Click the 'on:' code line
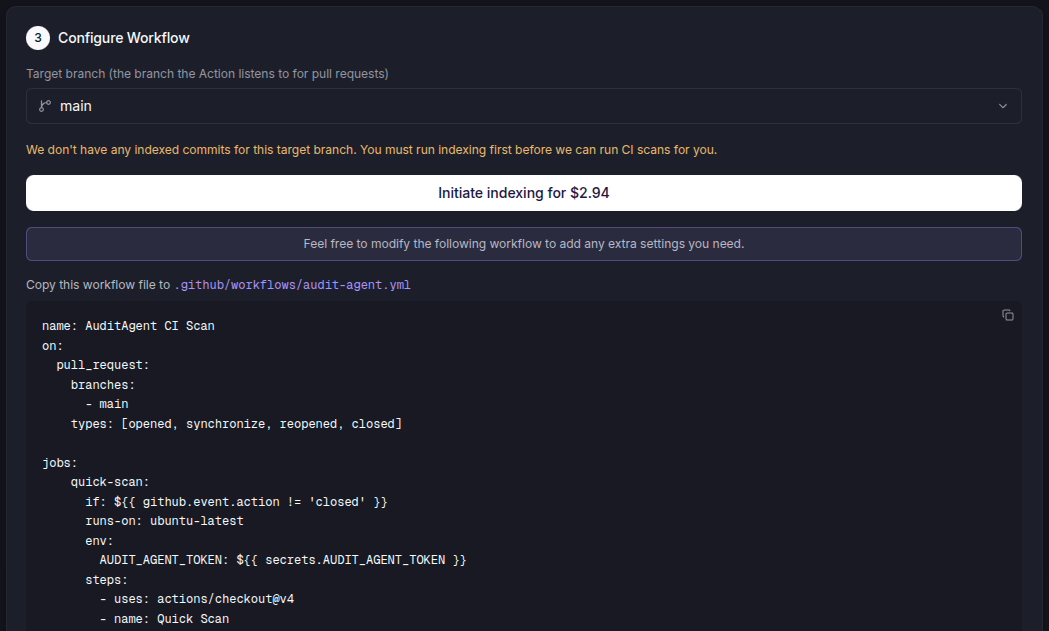1049x631 pixels. pyautogui.click(x=52, y=346)
